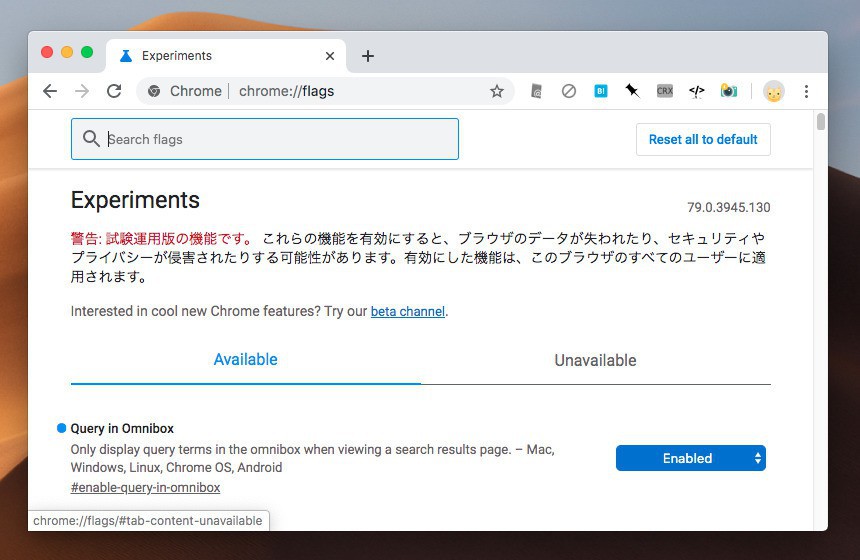Click the #enable-query-in-omnibox anchor link
Image resolution: width=860 pixels, height=560 pixels.
pyautogui.click(x=145, y=487)
